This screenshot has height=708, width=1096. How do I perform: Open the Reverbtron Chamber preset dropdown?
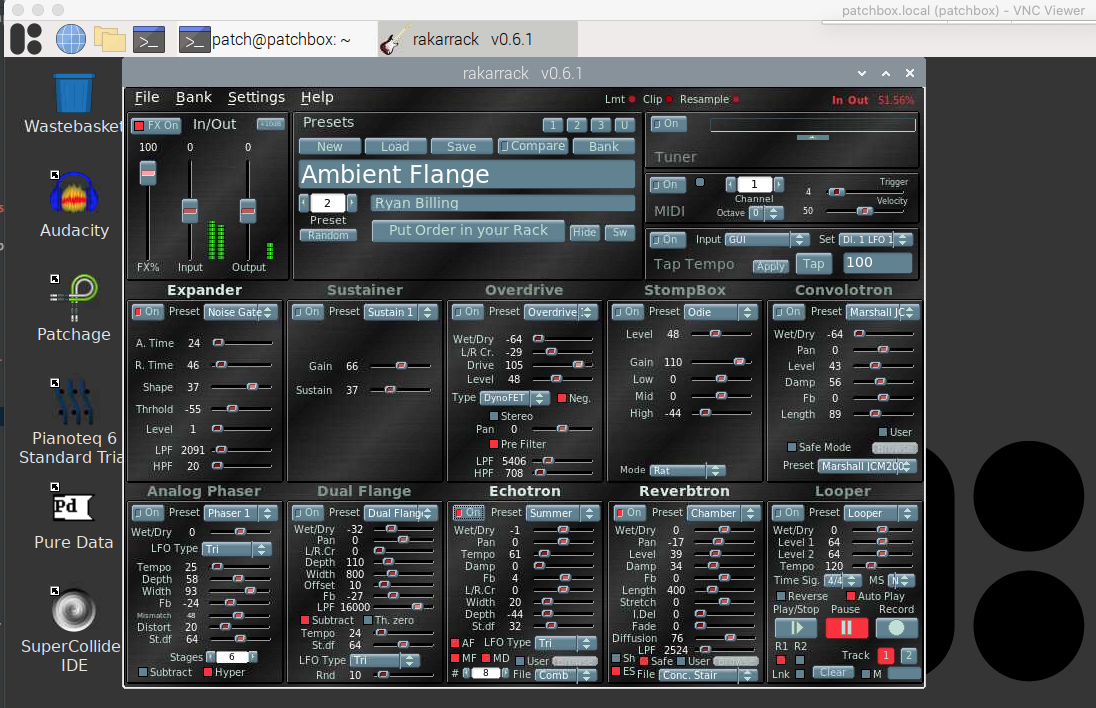[724, 514]
